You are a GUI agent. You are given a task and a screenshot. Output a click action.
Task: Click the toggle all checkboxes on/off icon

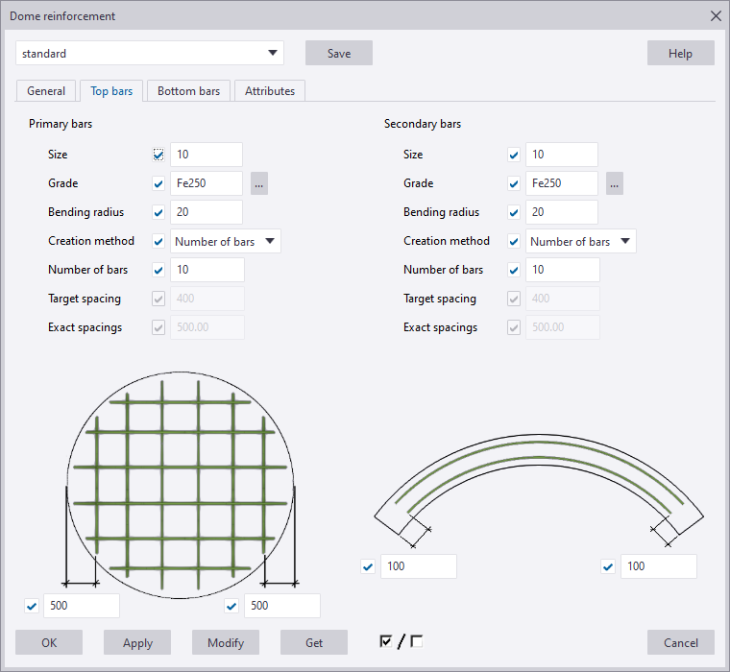tap(401, 642)
